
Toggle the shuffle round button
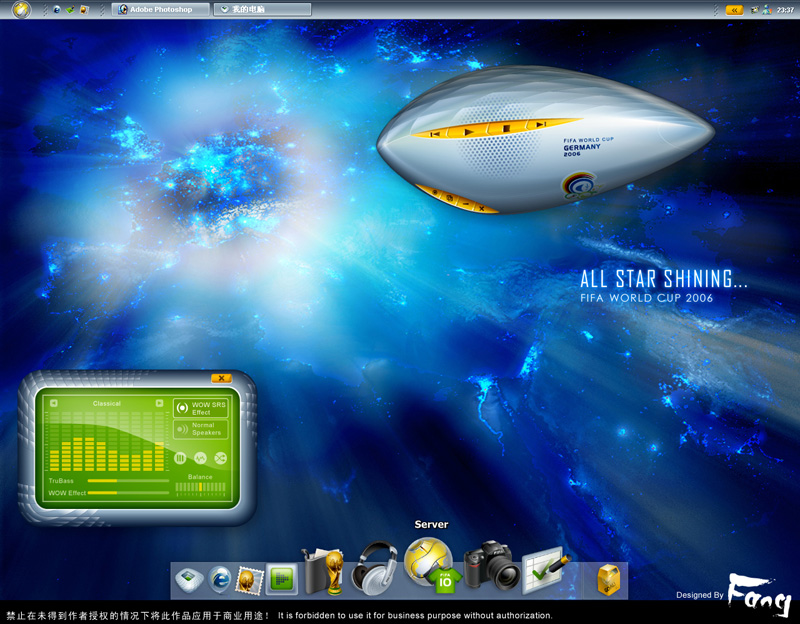[220, 458]
